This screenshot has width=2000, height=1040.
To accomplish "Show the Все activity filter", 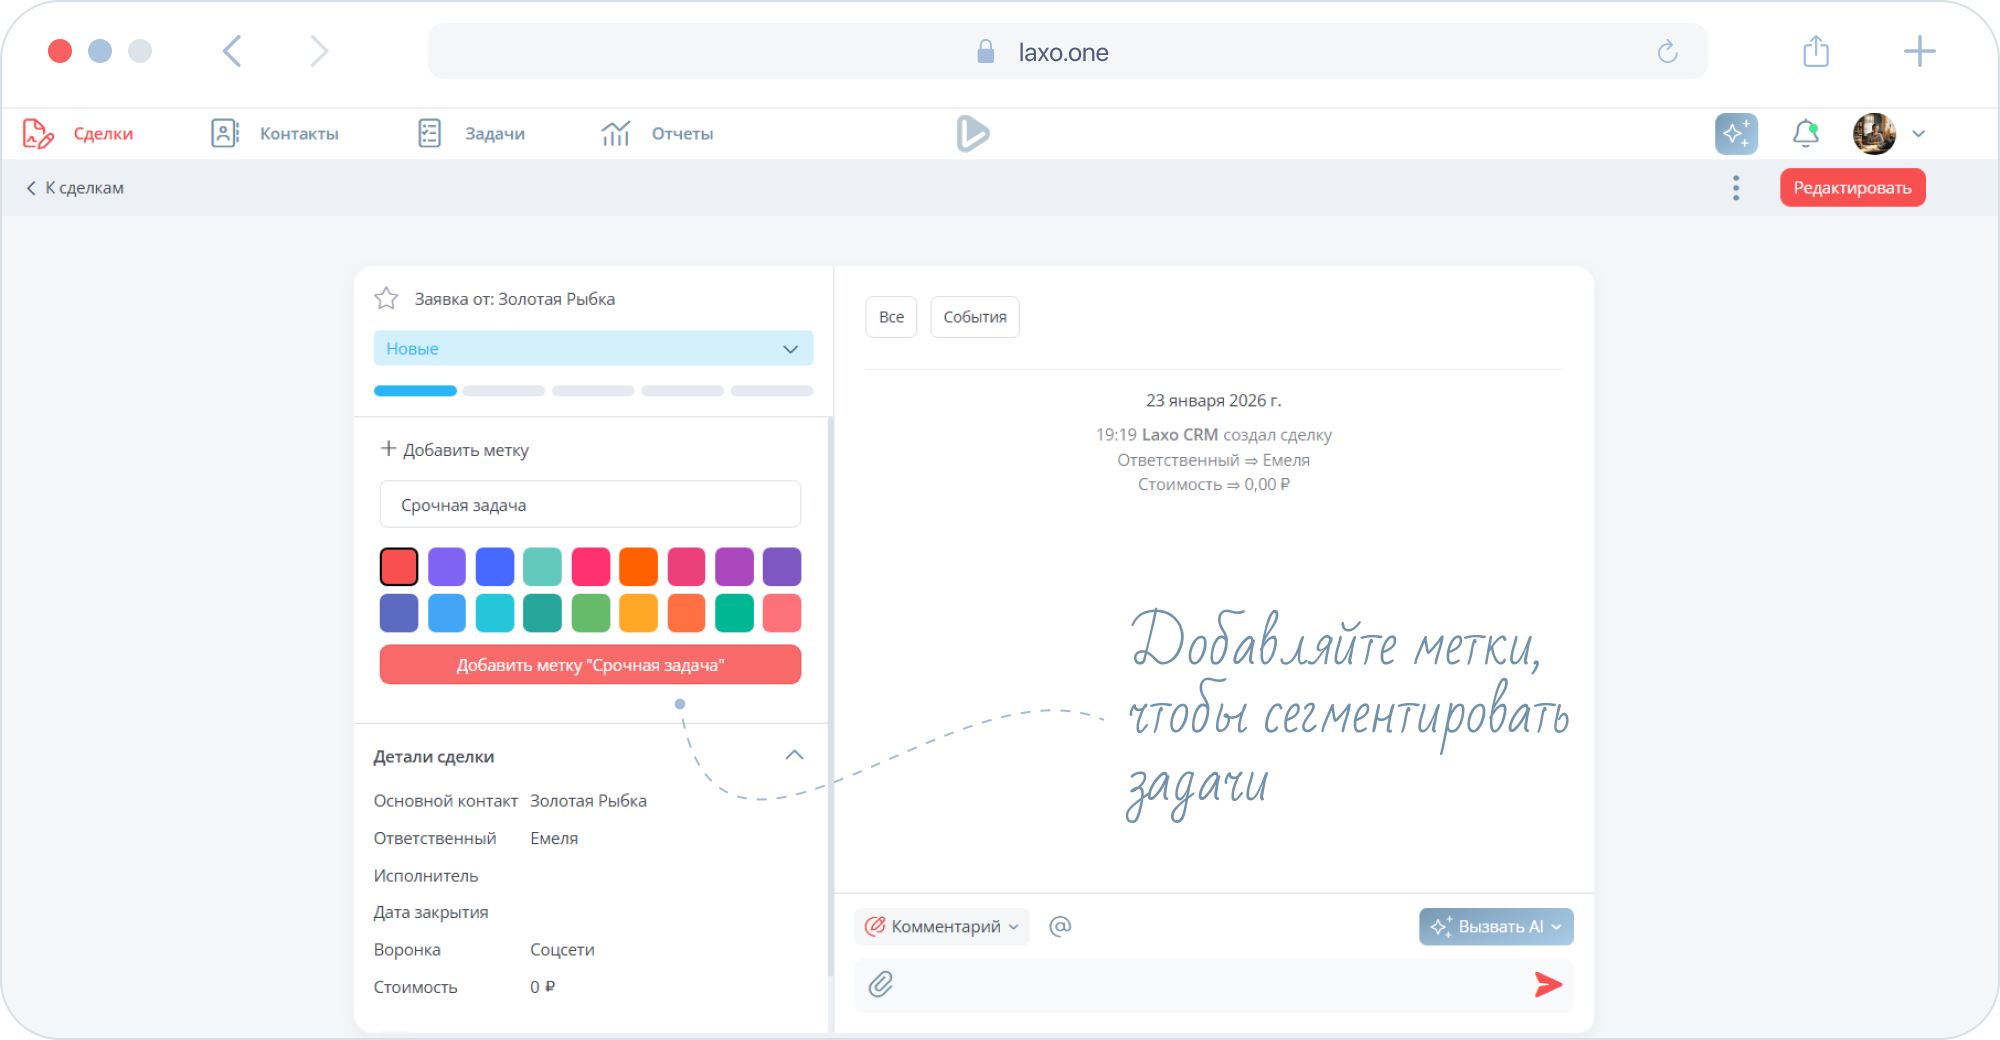I will (890, 317).
